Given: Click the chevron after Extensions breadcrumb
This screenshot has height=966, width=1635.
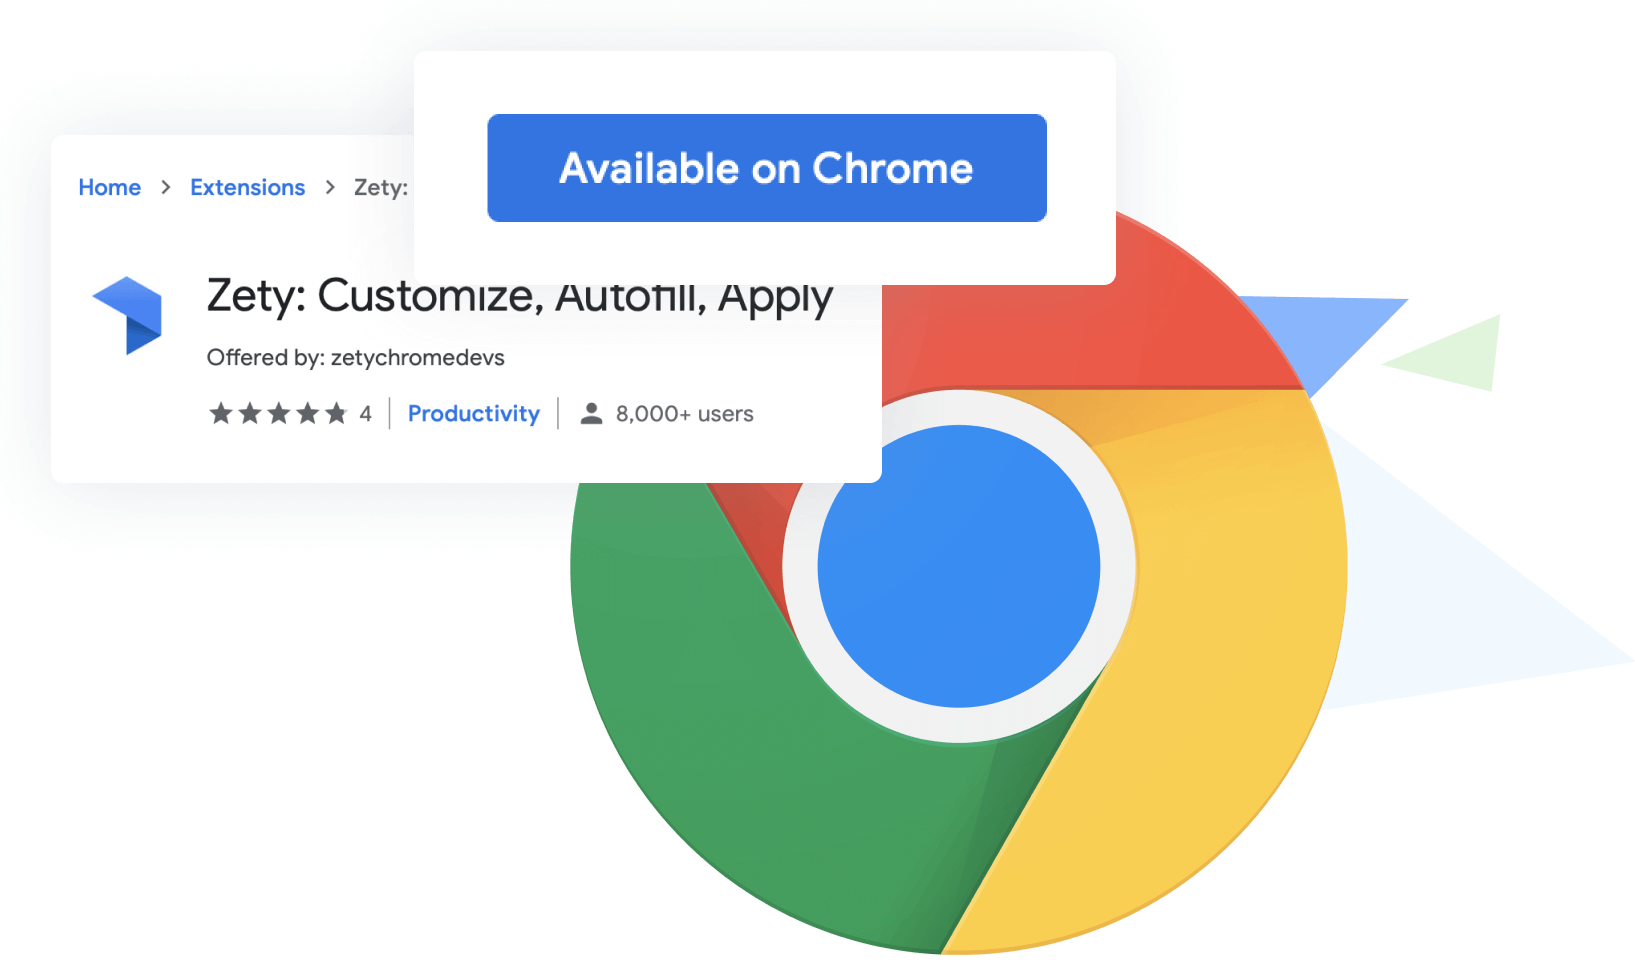Looking at the screenshot, I should click(x=330, y=188).
